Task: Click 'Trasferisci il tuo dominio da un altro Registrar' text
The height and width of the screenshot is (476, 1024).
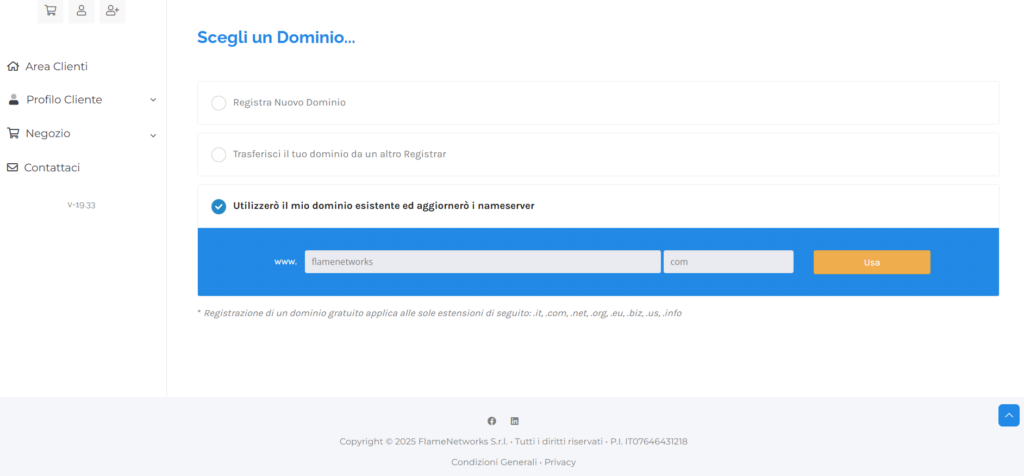Action: click(340, 154)
